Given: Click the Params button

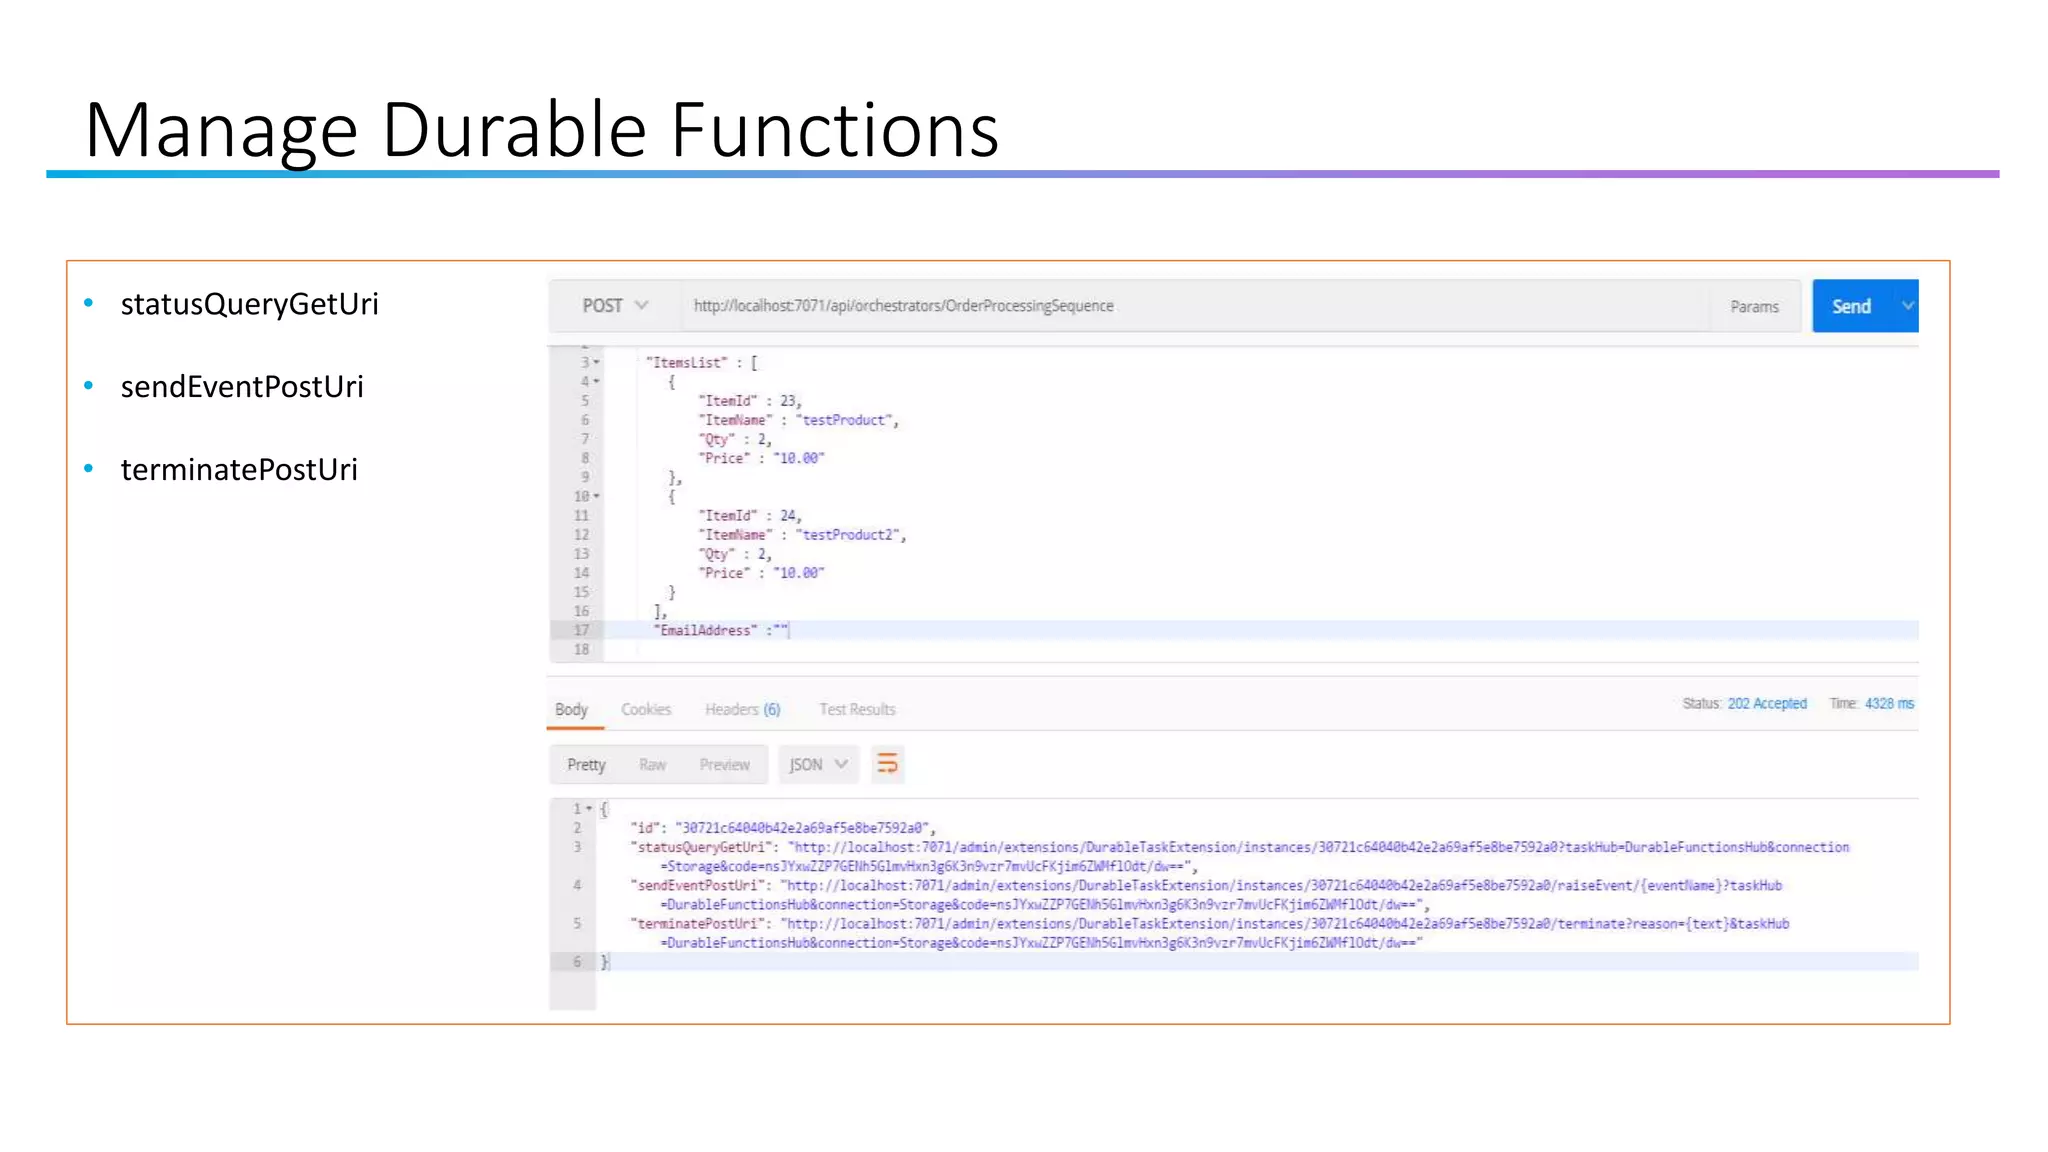Looking at the screenshot, I should tap(1754, 307).
